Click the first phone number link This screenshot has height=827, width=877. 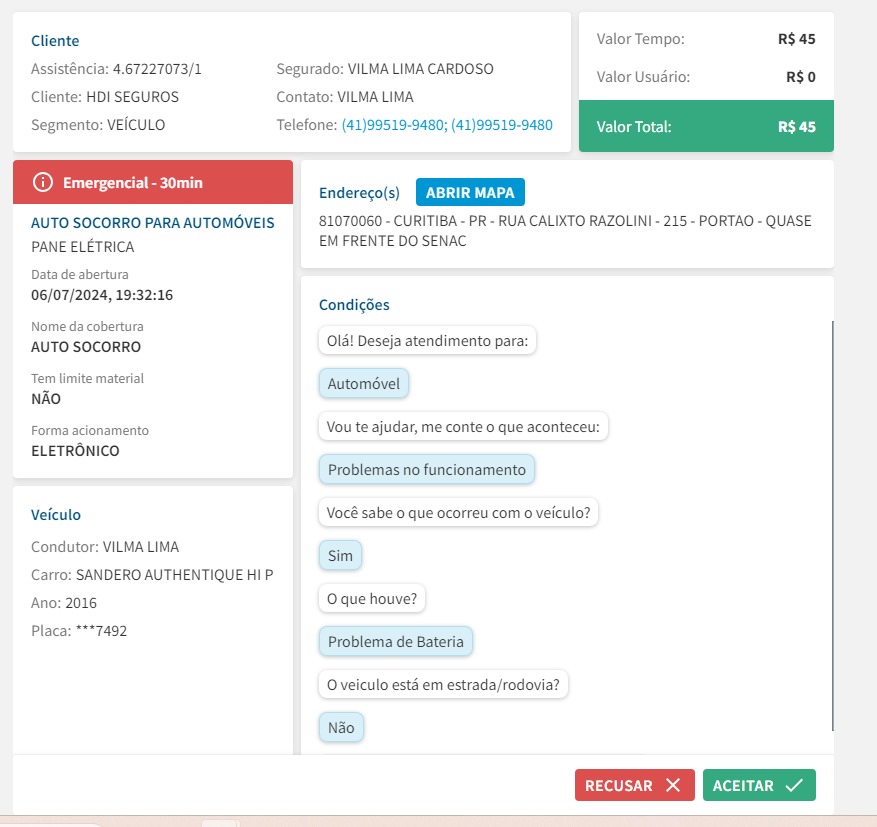tap(393, 125)
